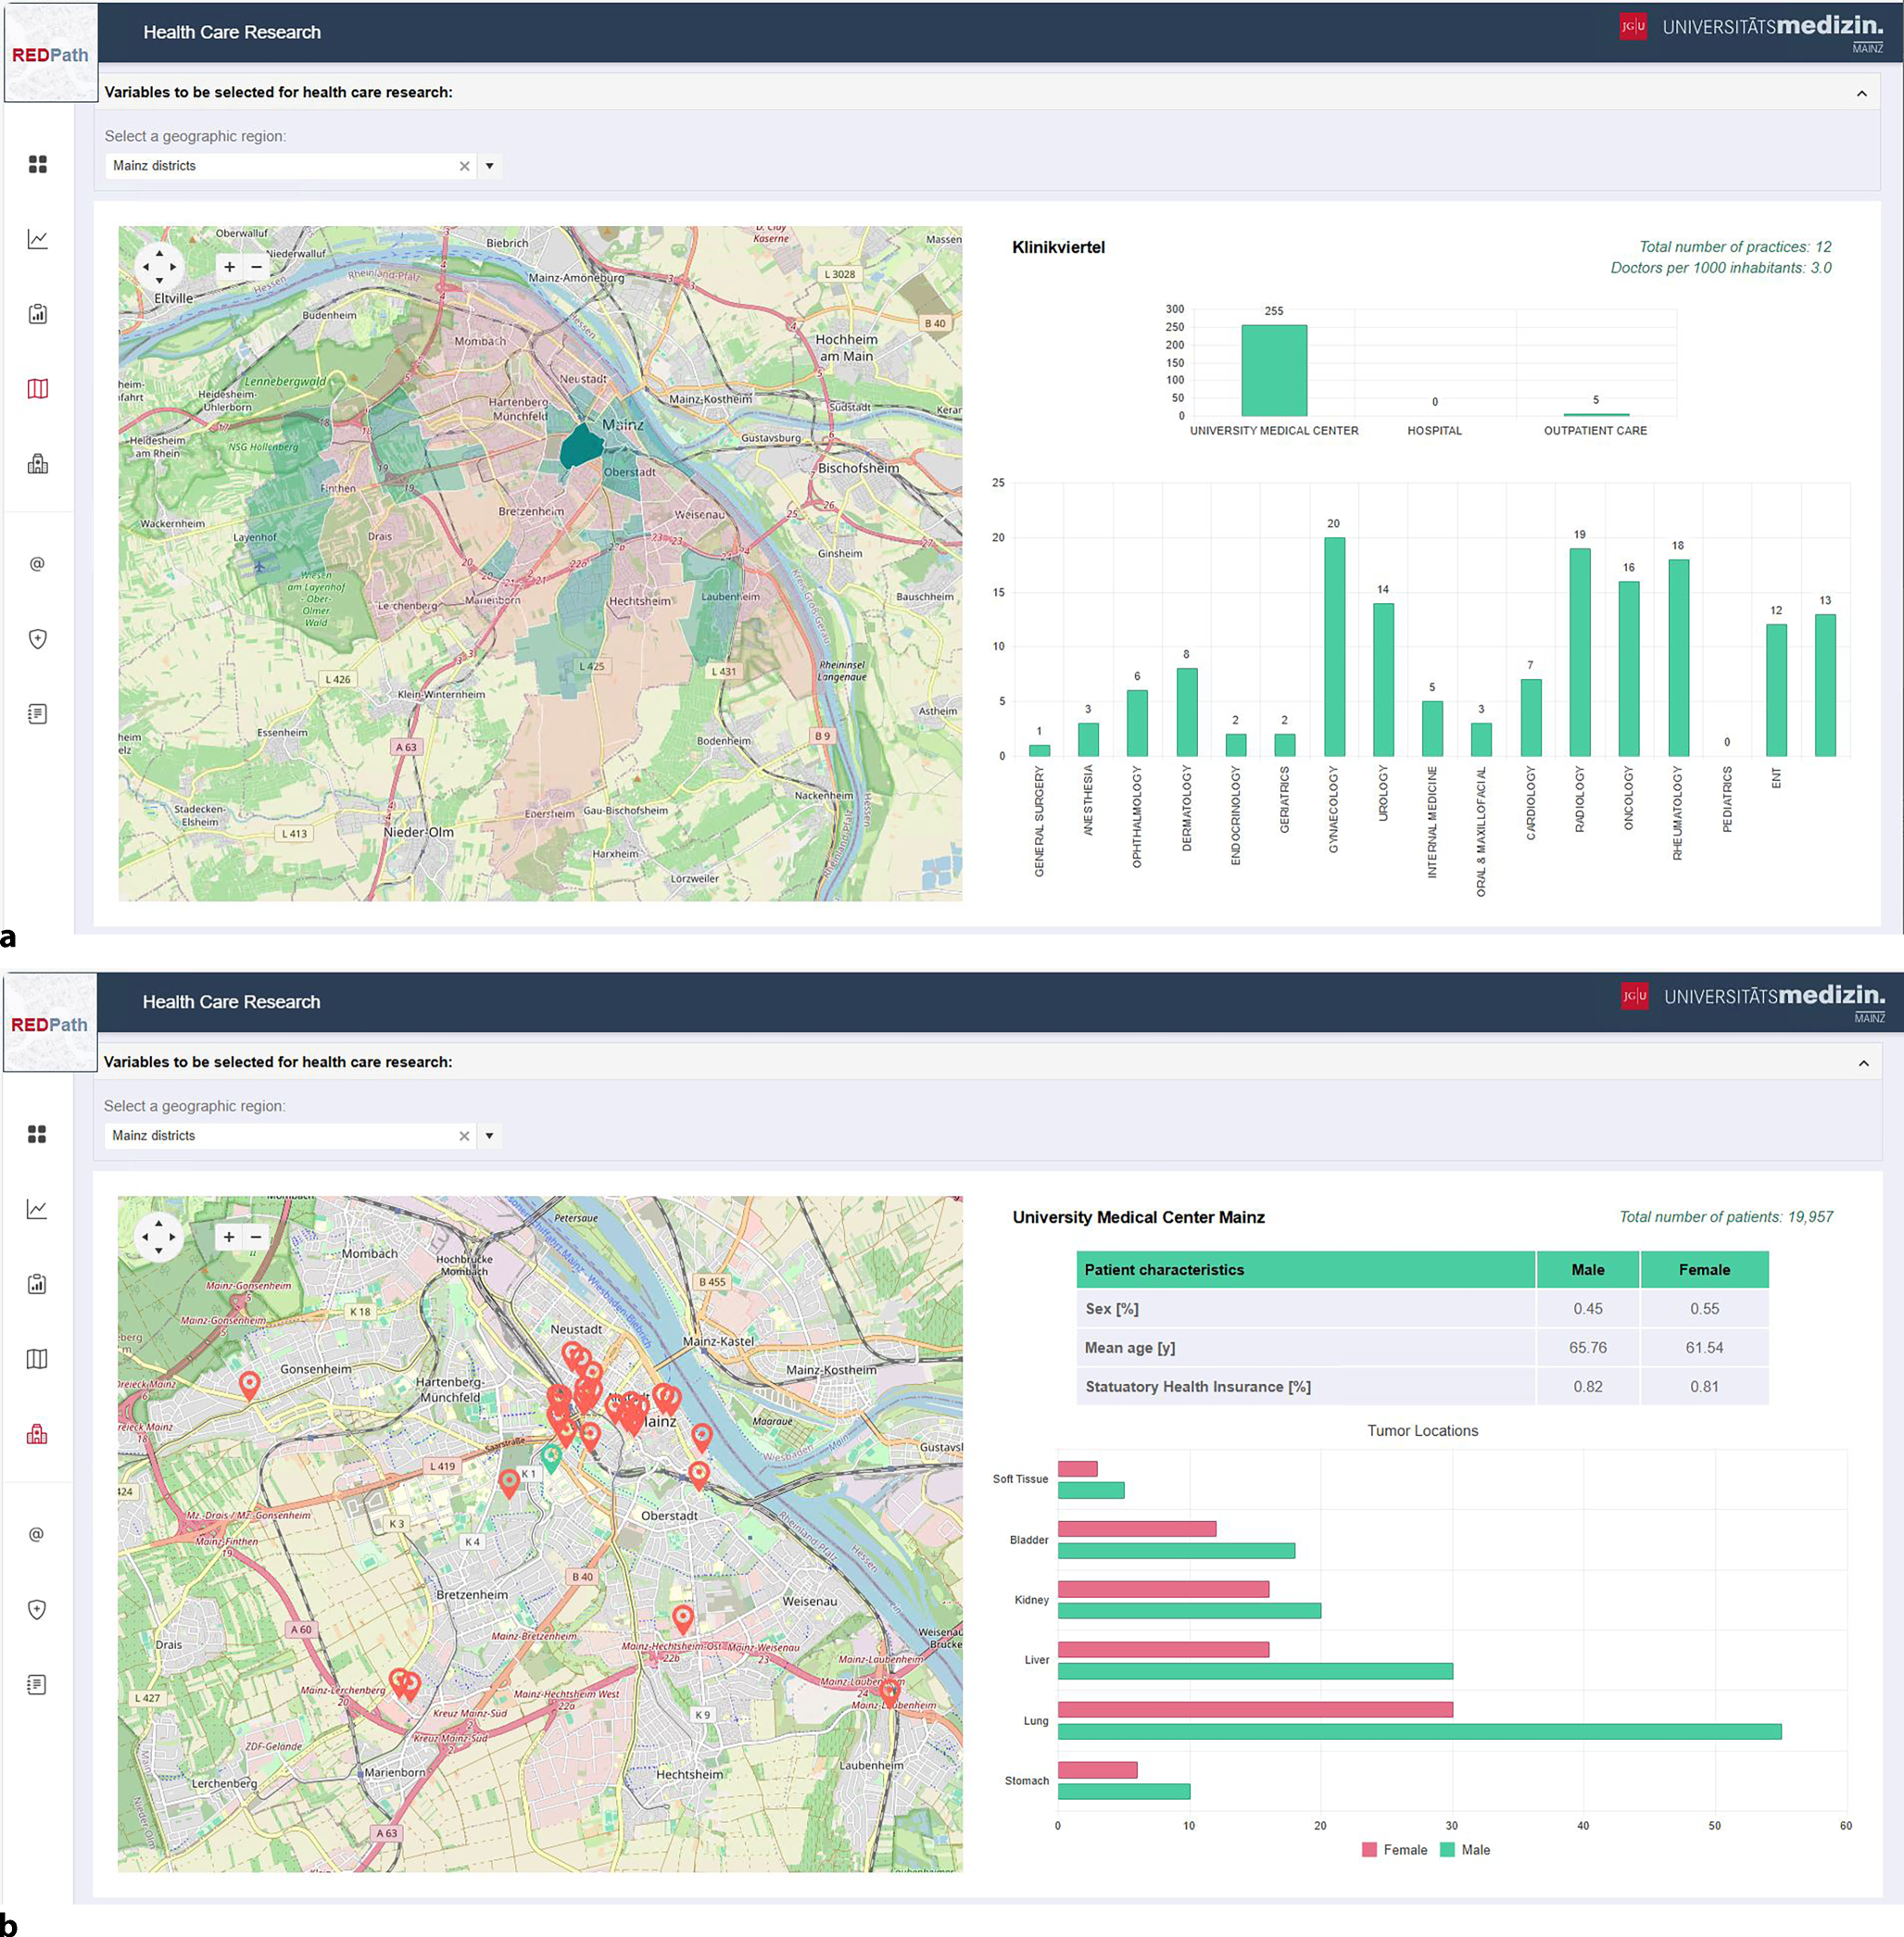Zoom in on the top map
Viewport: 1904px width, 1937px height.
pos(230,267)
